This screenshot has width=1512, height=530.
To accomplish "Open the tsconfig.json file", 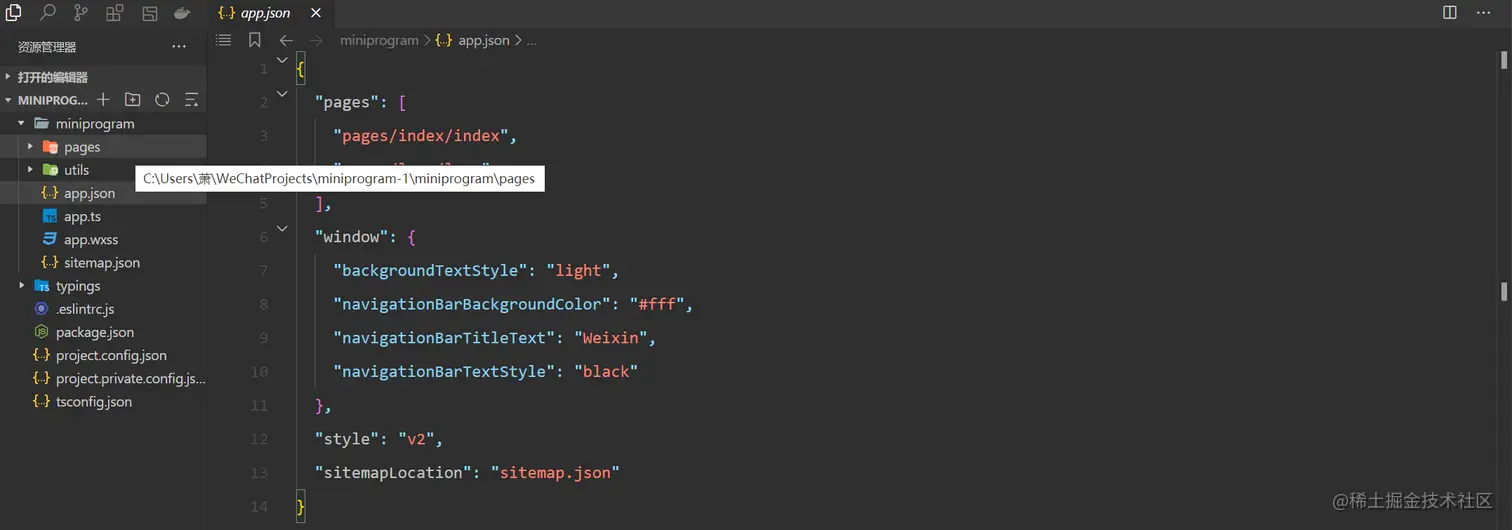I will (x=103, y=401).
